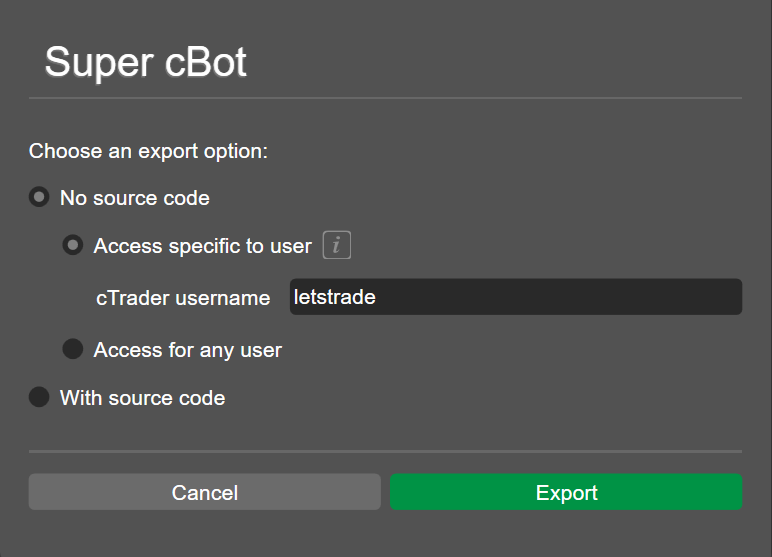Select the No source code radio button
This screenshot has height=557, width=772.
click(x=39, y=198)
